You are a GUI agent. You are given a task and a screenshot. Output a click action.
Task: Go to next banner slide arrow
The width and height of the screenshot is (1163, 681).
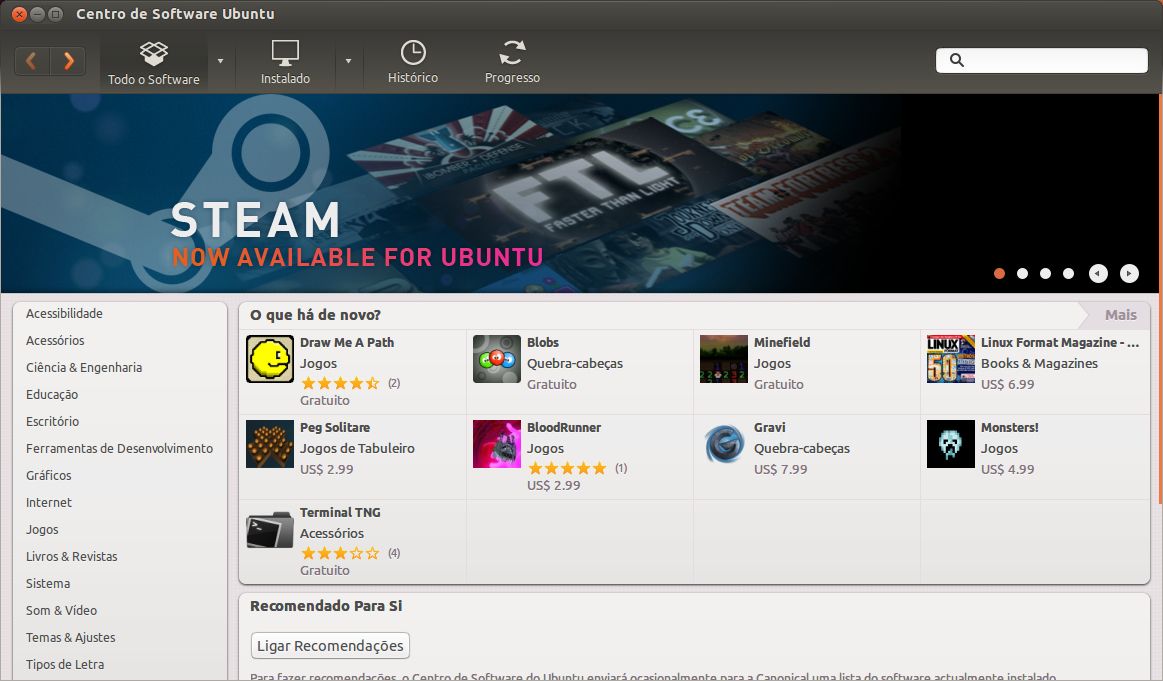tap(1129, 273)
